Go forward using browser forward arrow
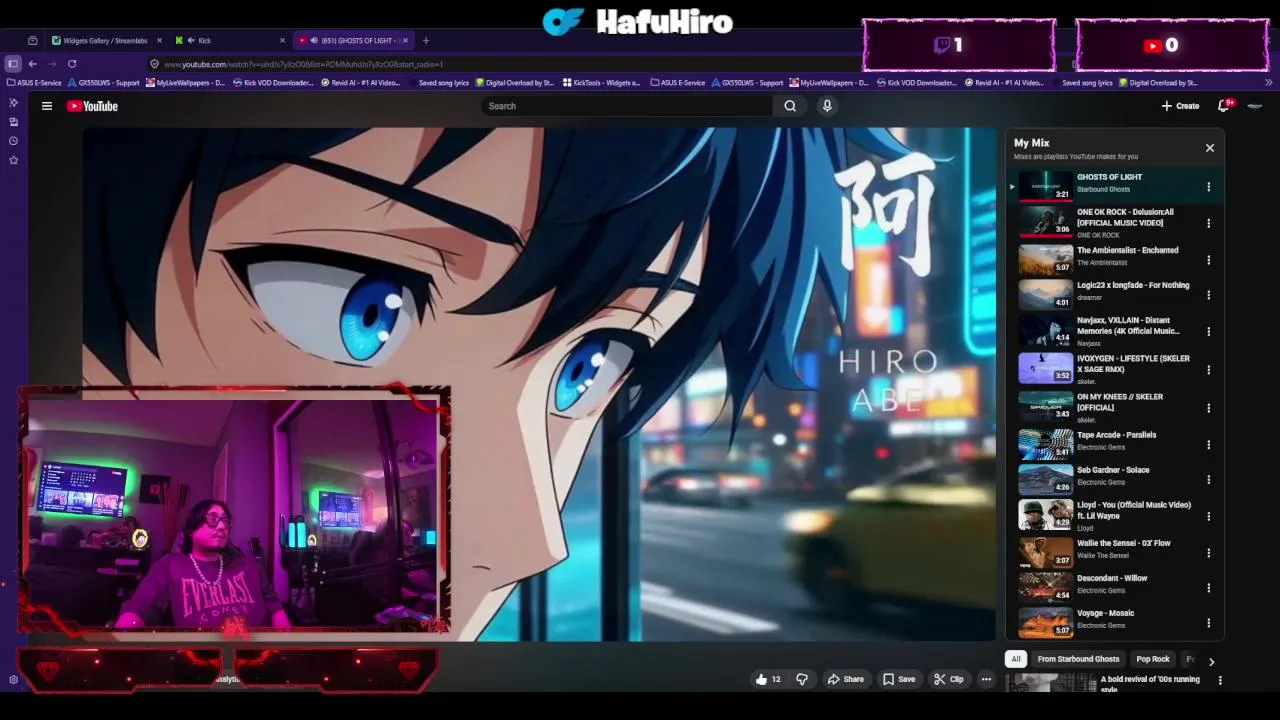 tap(52, 64)
